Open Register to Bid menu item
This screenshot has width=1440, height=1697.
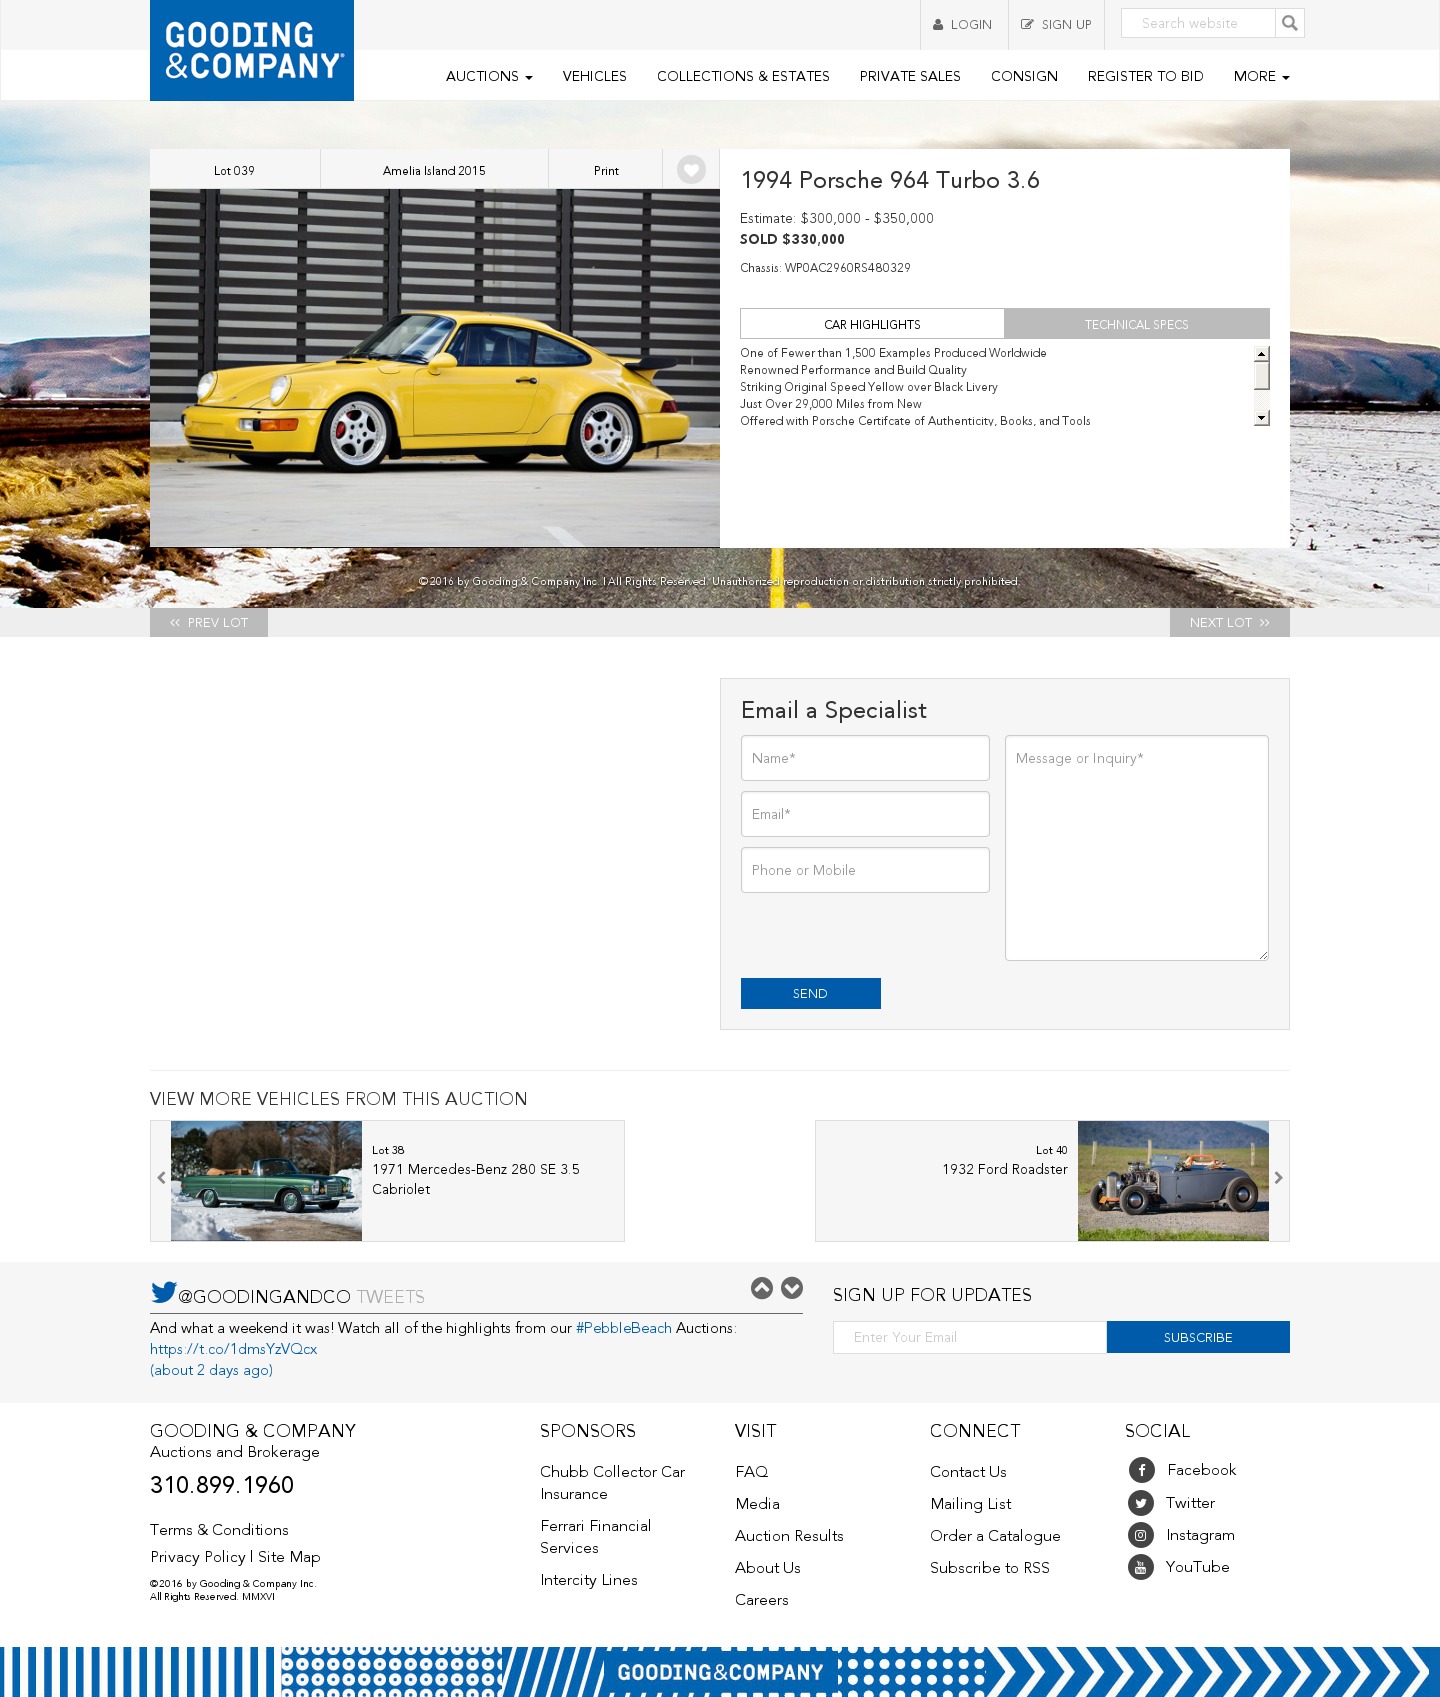pyautogui.click(x=1145, y=76)
